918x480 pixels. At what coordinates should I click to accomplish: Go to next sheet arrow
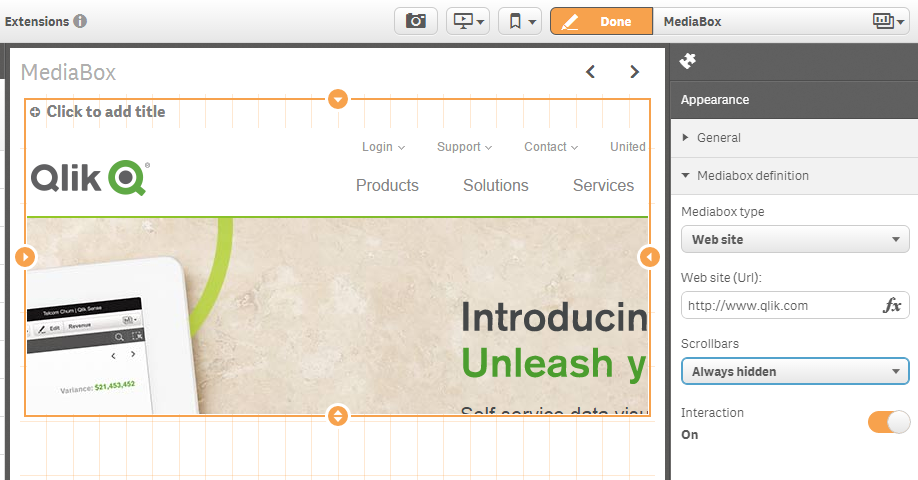634,72
